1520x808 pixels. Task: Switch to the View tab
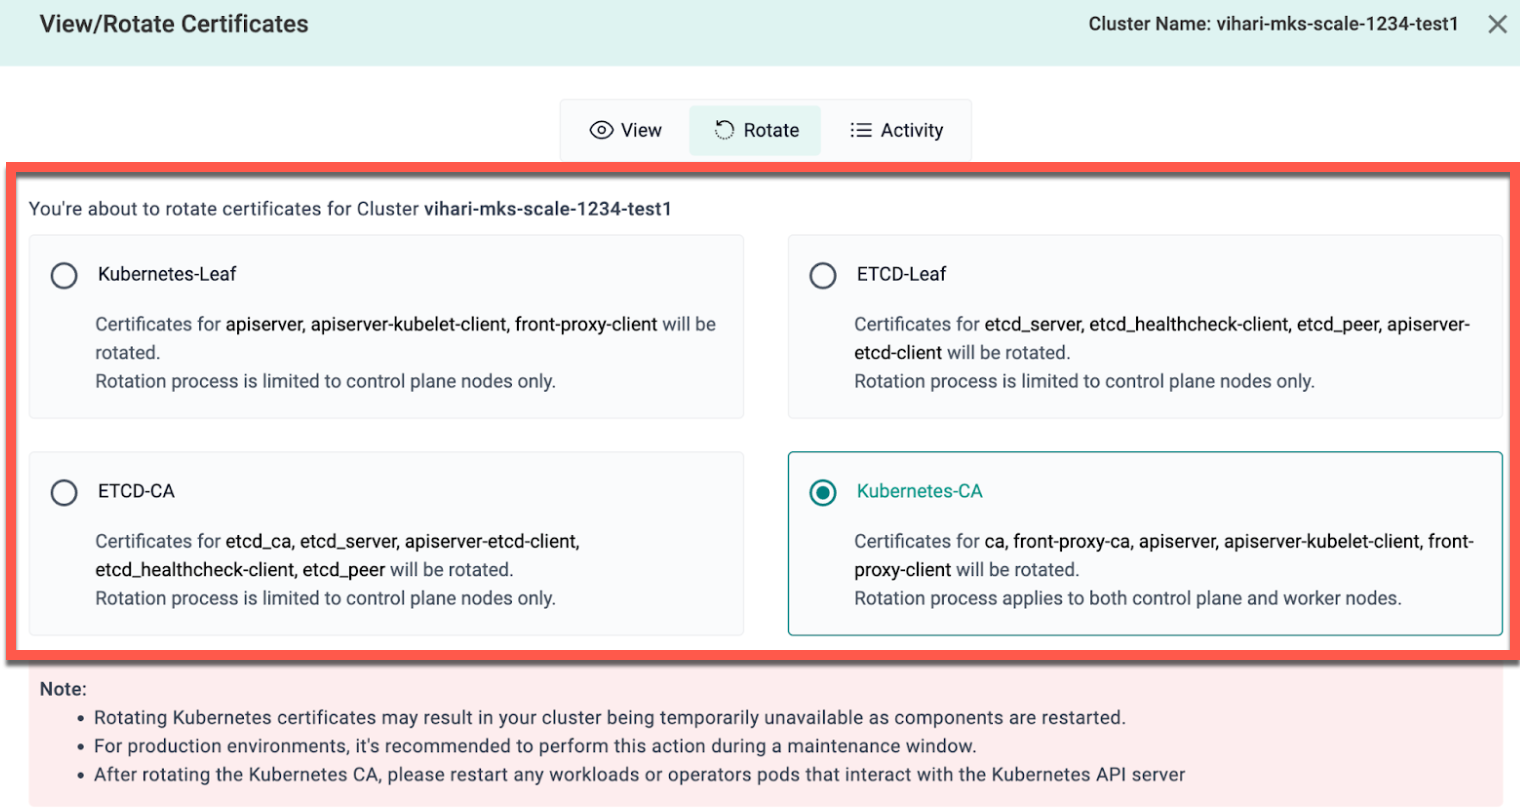click(x=626, y=130)
